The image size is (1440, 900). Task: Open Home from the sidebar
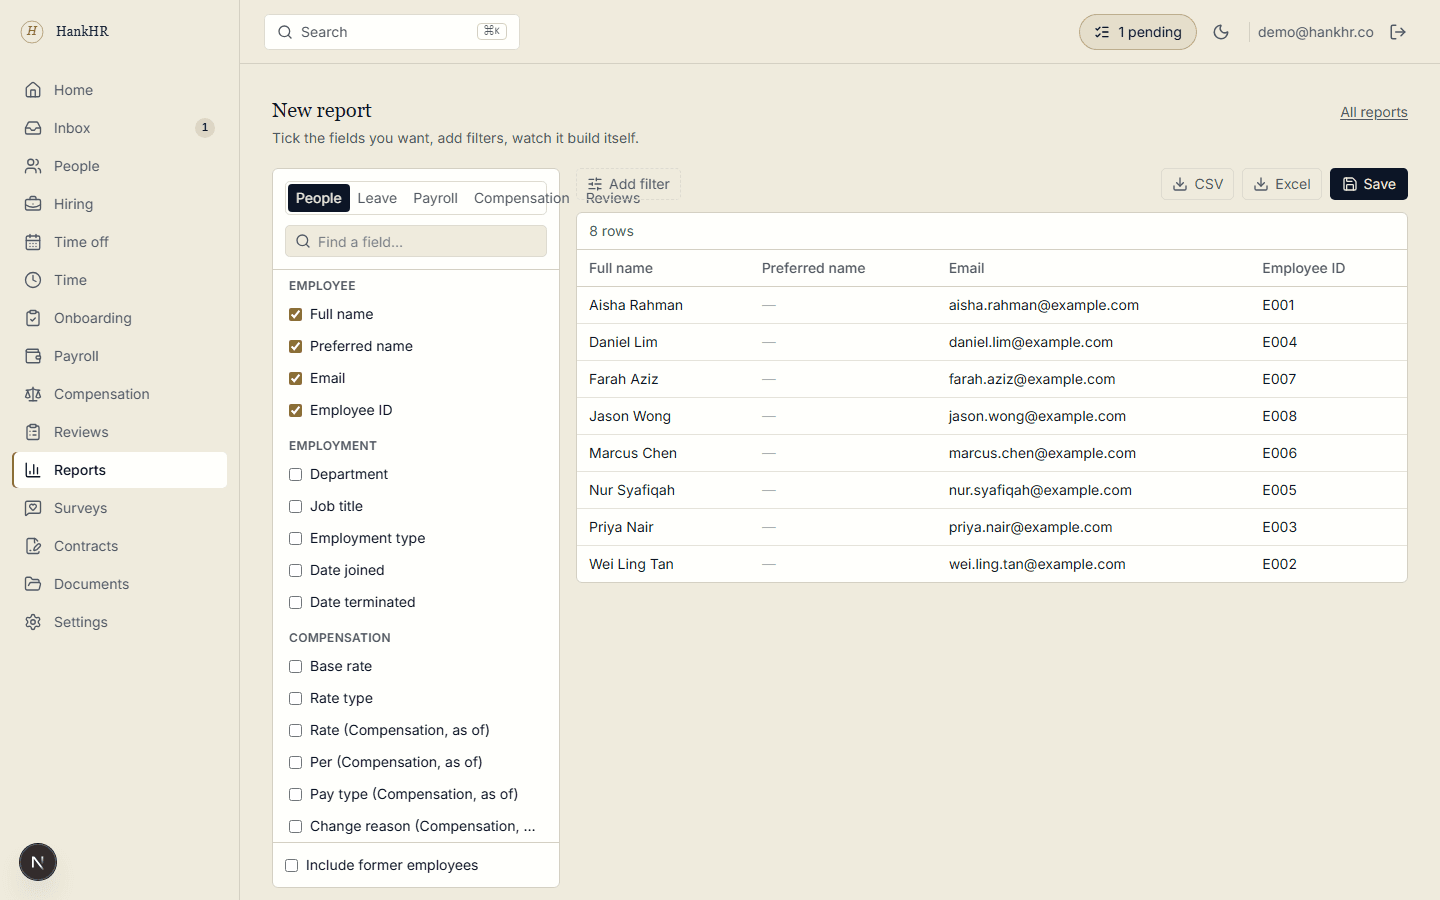coord(120,90)
